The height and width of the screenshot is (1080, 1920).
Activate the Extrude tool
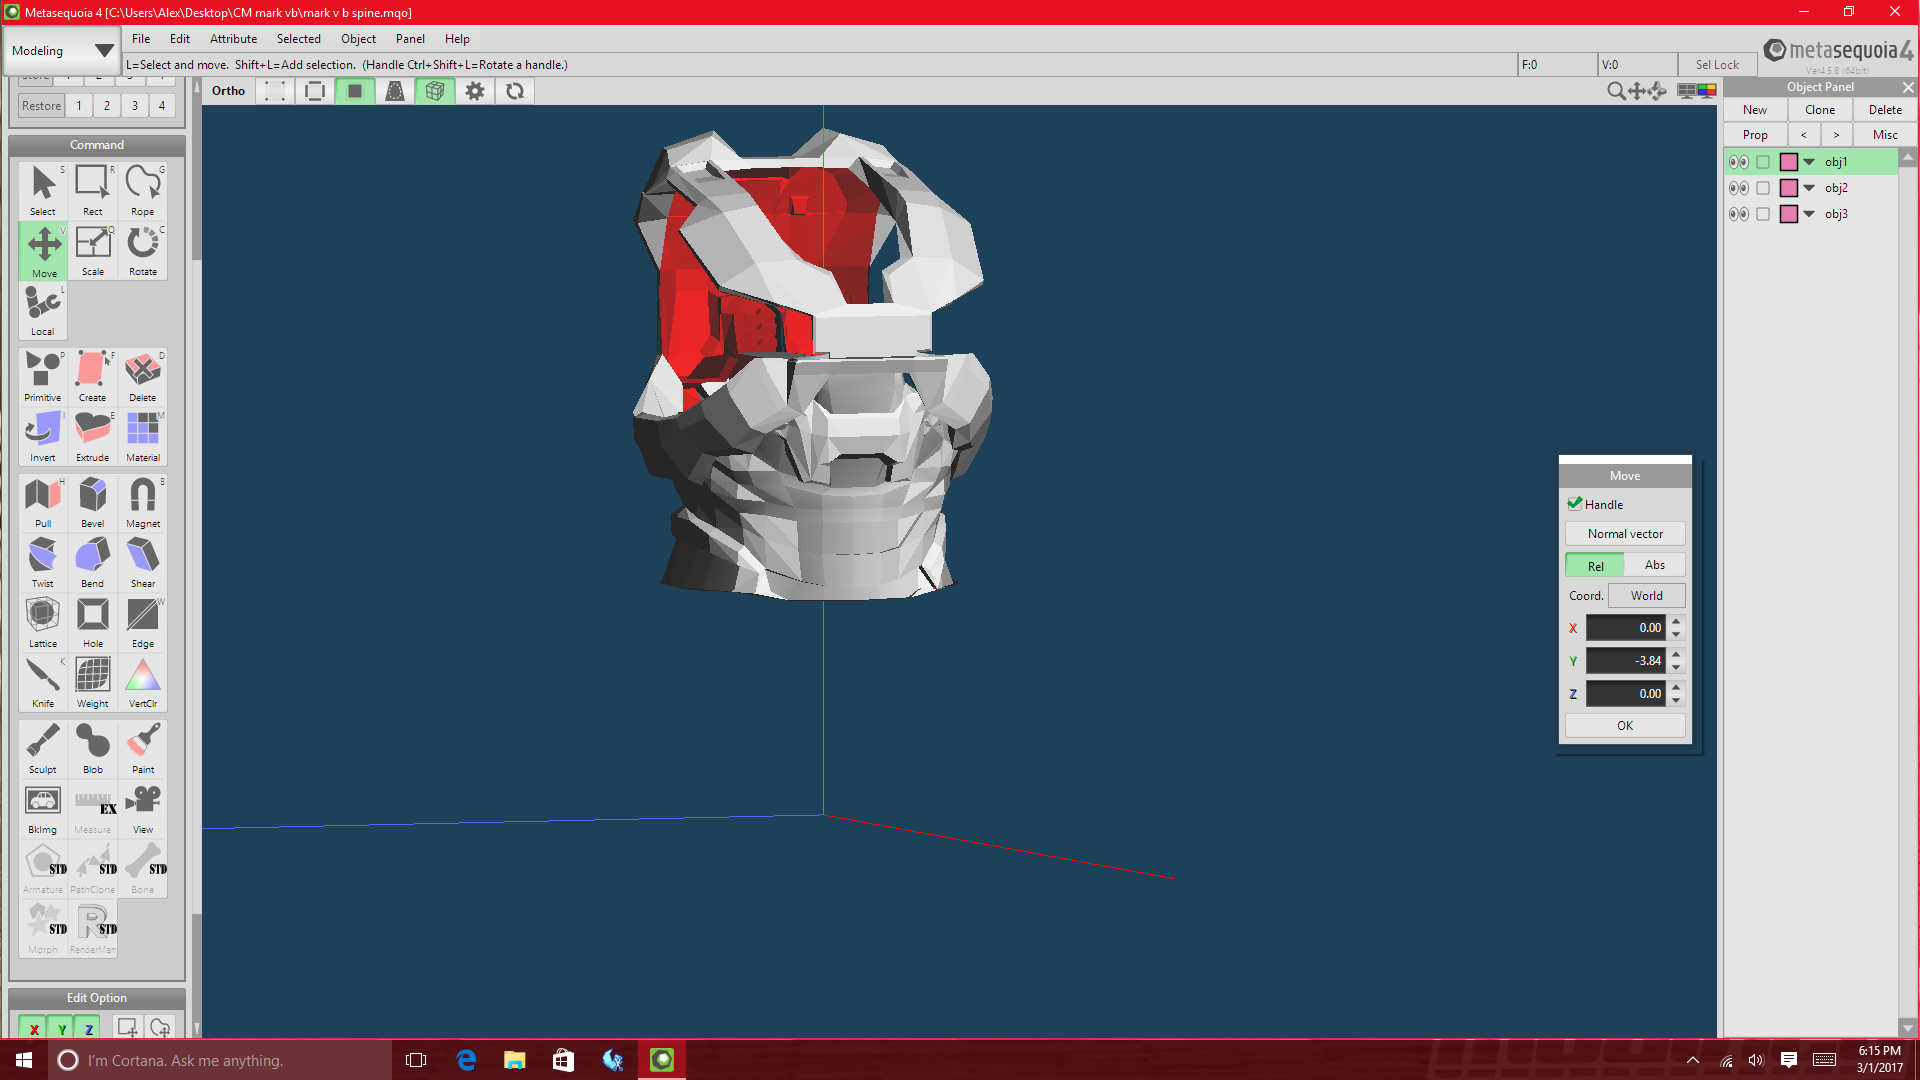(93, 436)
